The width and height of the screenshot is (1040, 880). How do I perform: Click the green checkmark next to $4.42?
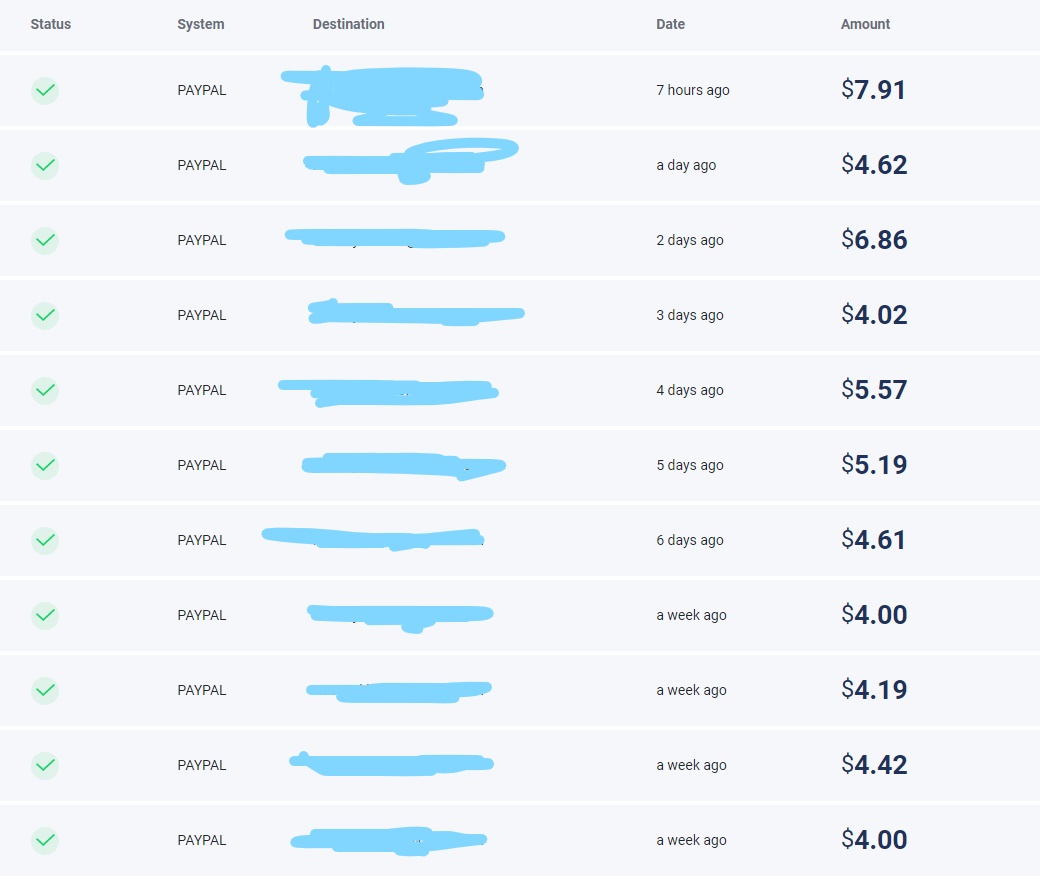(x=45, y=766)
